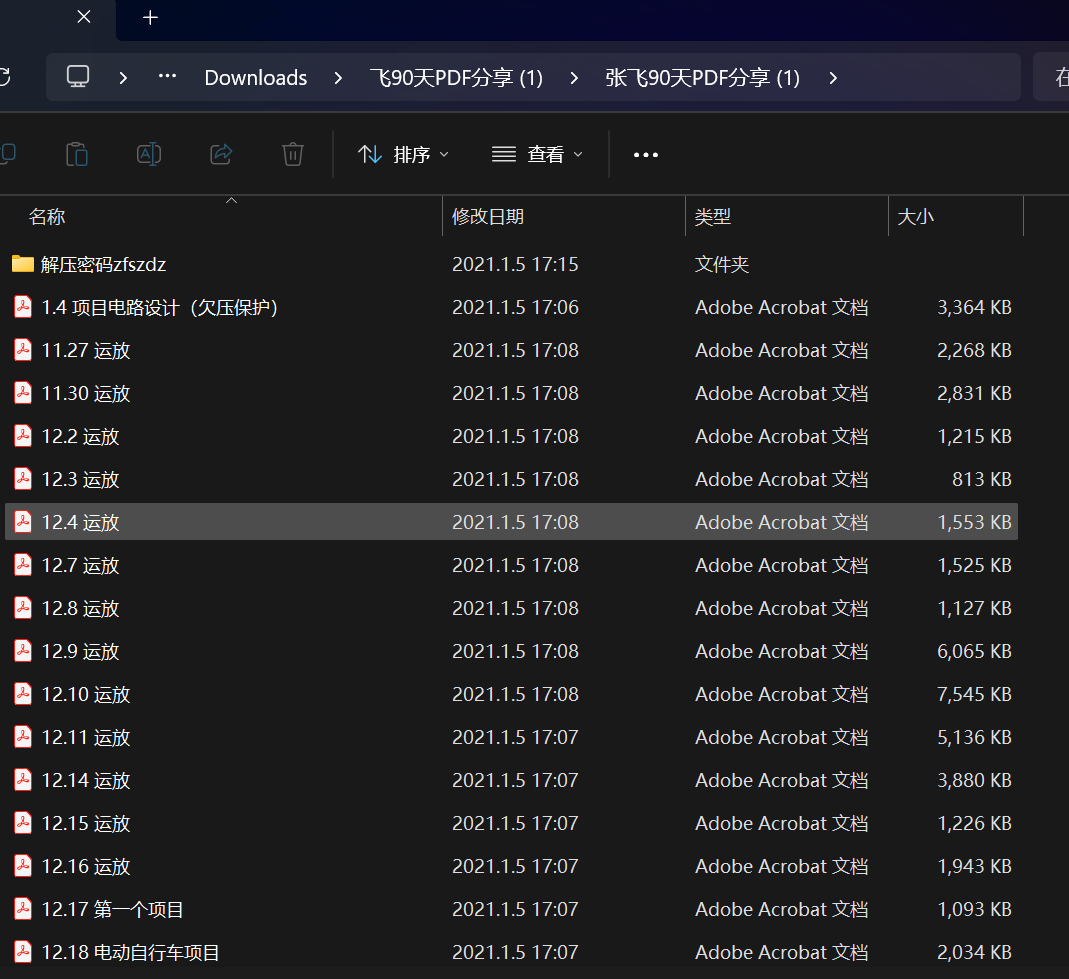Select PDF icon of 12.18 电动自行车项目

[x=23, y=952]
